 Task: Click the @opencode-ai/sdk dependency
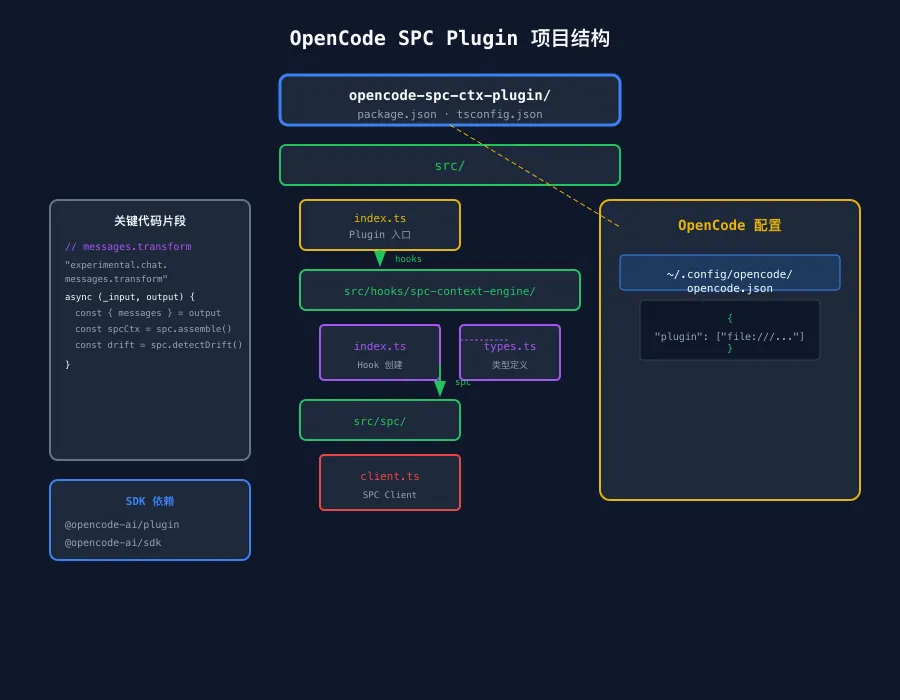(113, 543)
